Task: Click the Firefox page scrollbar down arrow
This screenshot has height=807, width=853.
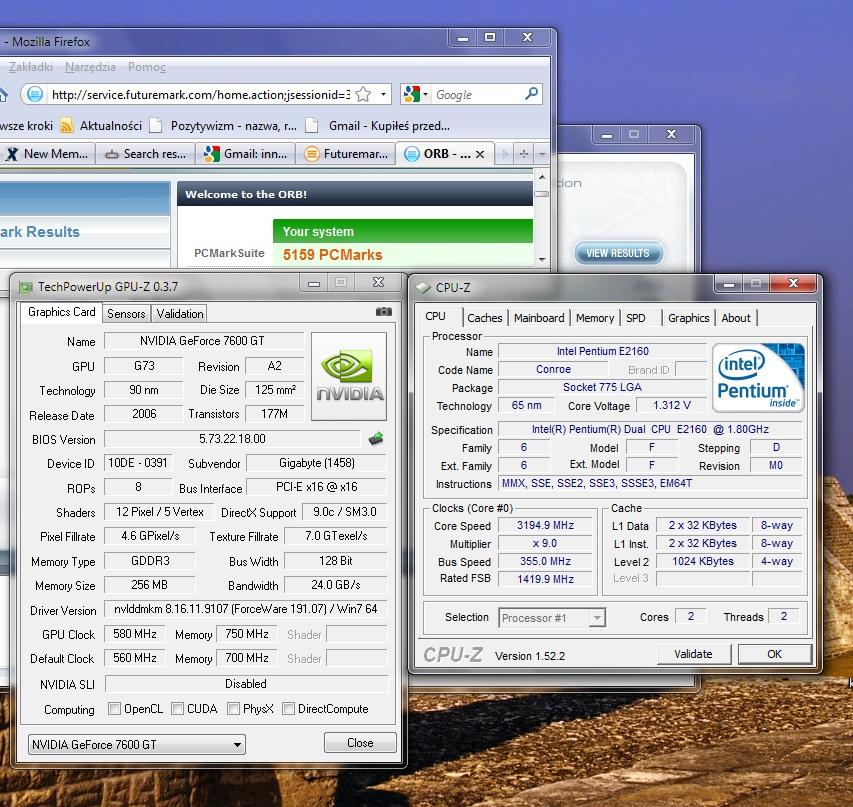Action: pyautogui.click(x=542, y=260)
